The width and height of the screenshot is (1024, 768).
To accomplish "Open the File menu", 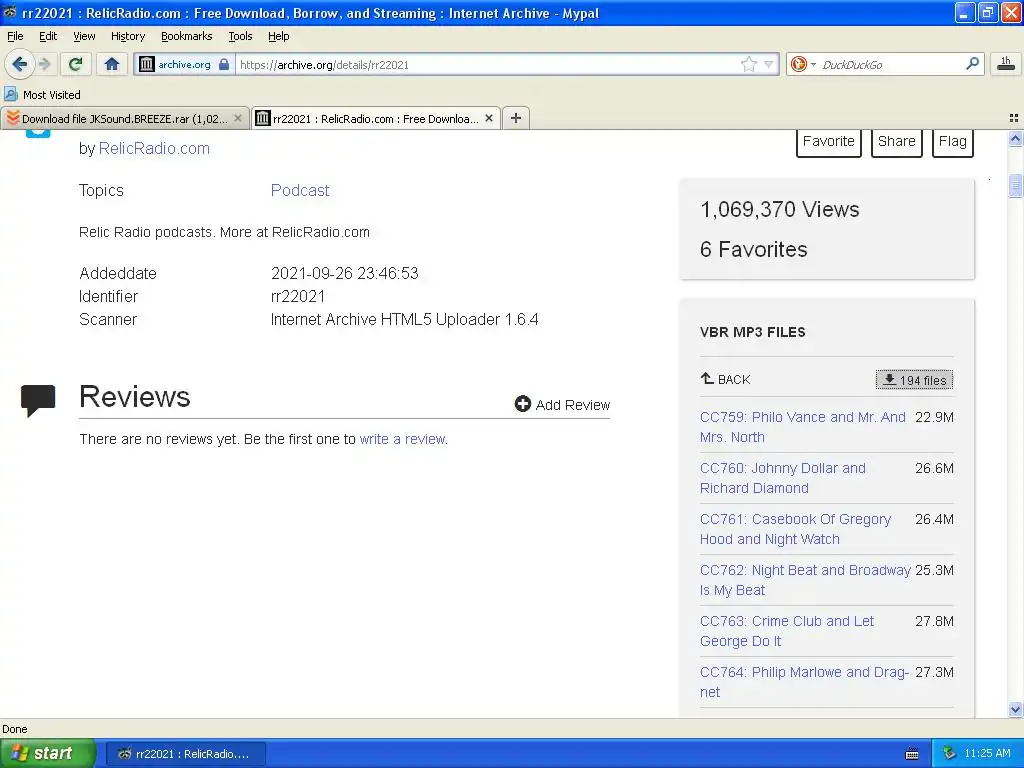I will [15, 36].
